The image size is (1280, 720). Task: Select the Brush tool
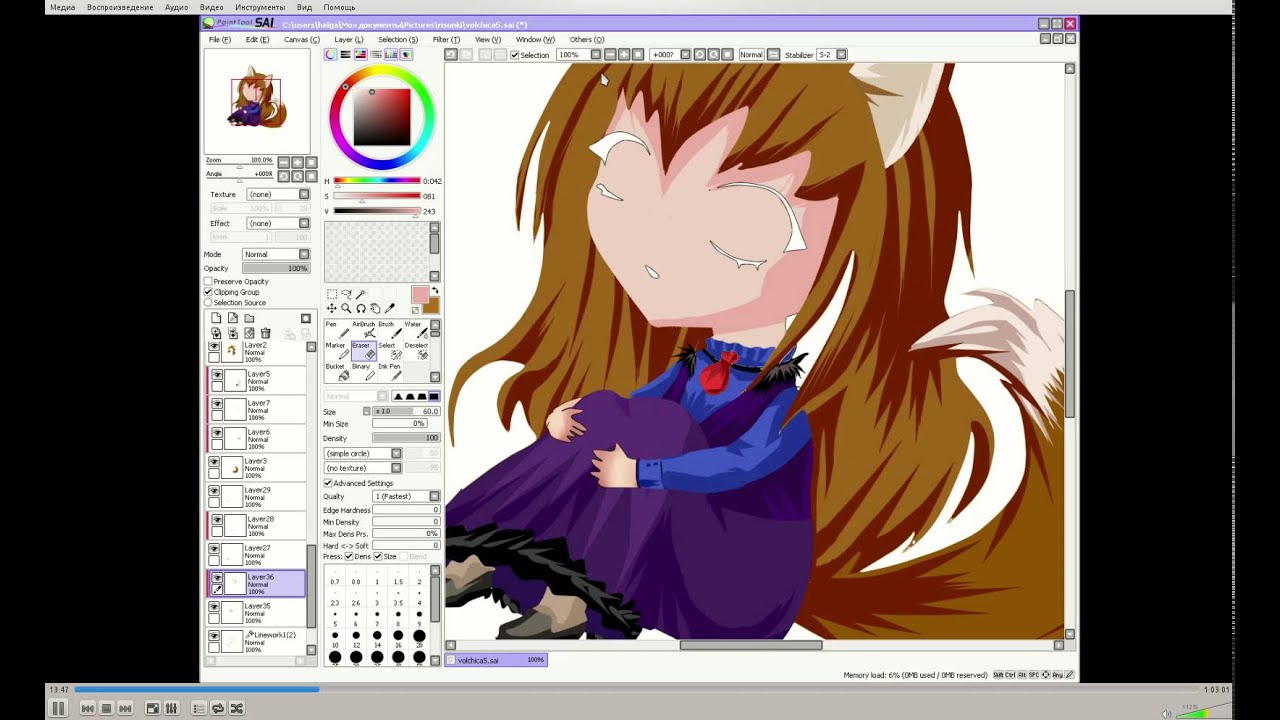tap(388, 330)
